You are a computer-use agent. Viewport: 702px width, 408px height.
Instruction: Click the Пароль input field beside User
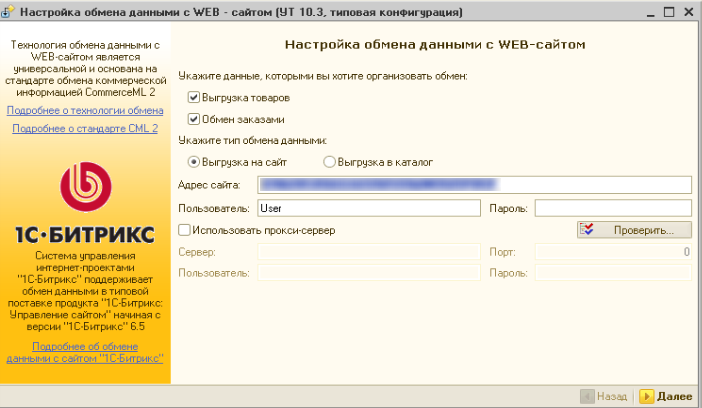click(x=613, y=208)
